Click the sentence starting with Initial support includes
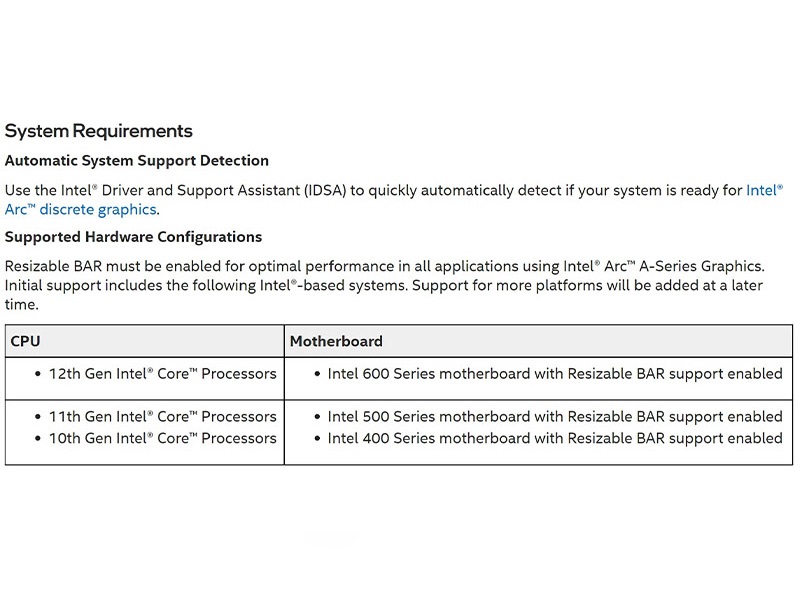The height and width of the screenshot is (600, 800). coord(200,286)
